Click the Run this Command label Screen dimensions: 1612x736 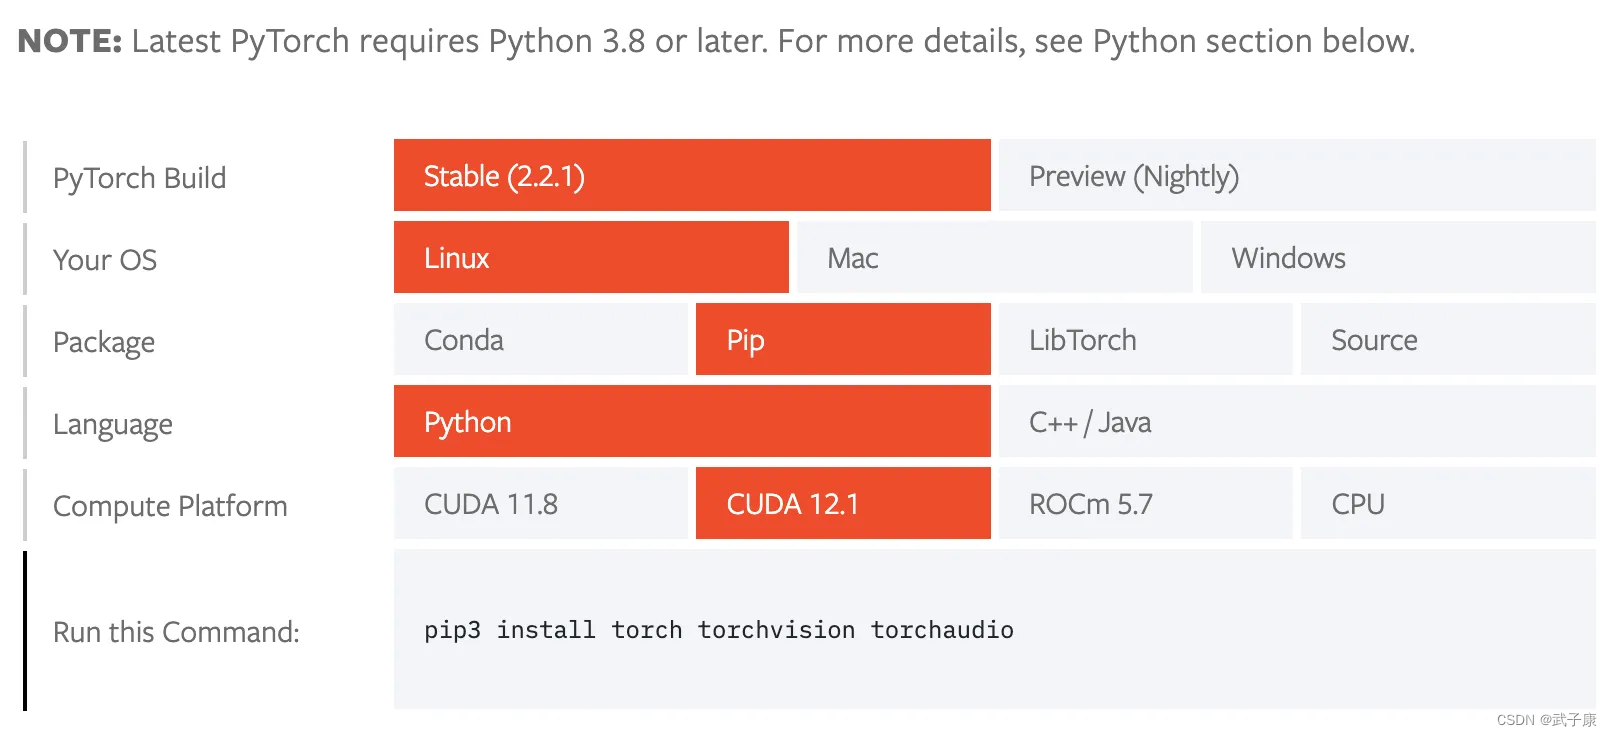pyautogui.click(x=176, y=631)
